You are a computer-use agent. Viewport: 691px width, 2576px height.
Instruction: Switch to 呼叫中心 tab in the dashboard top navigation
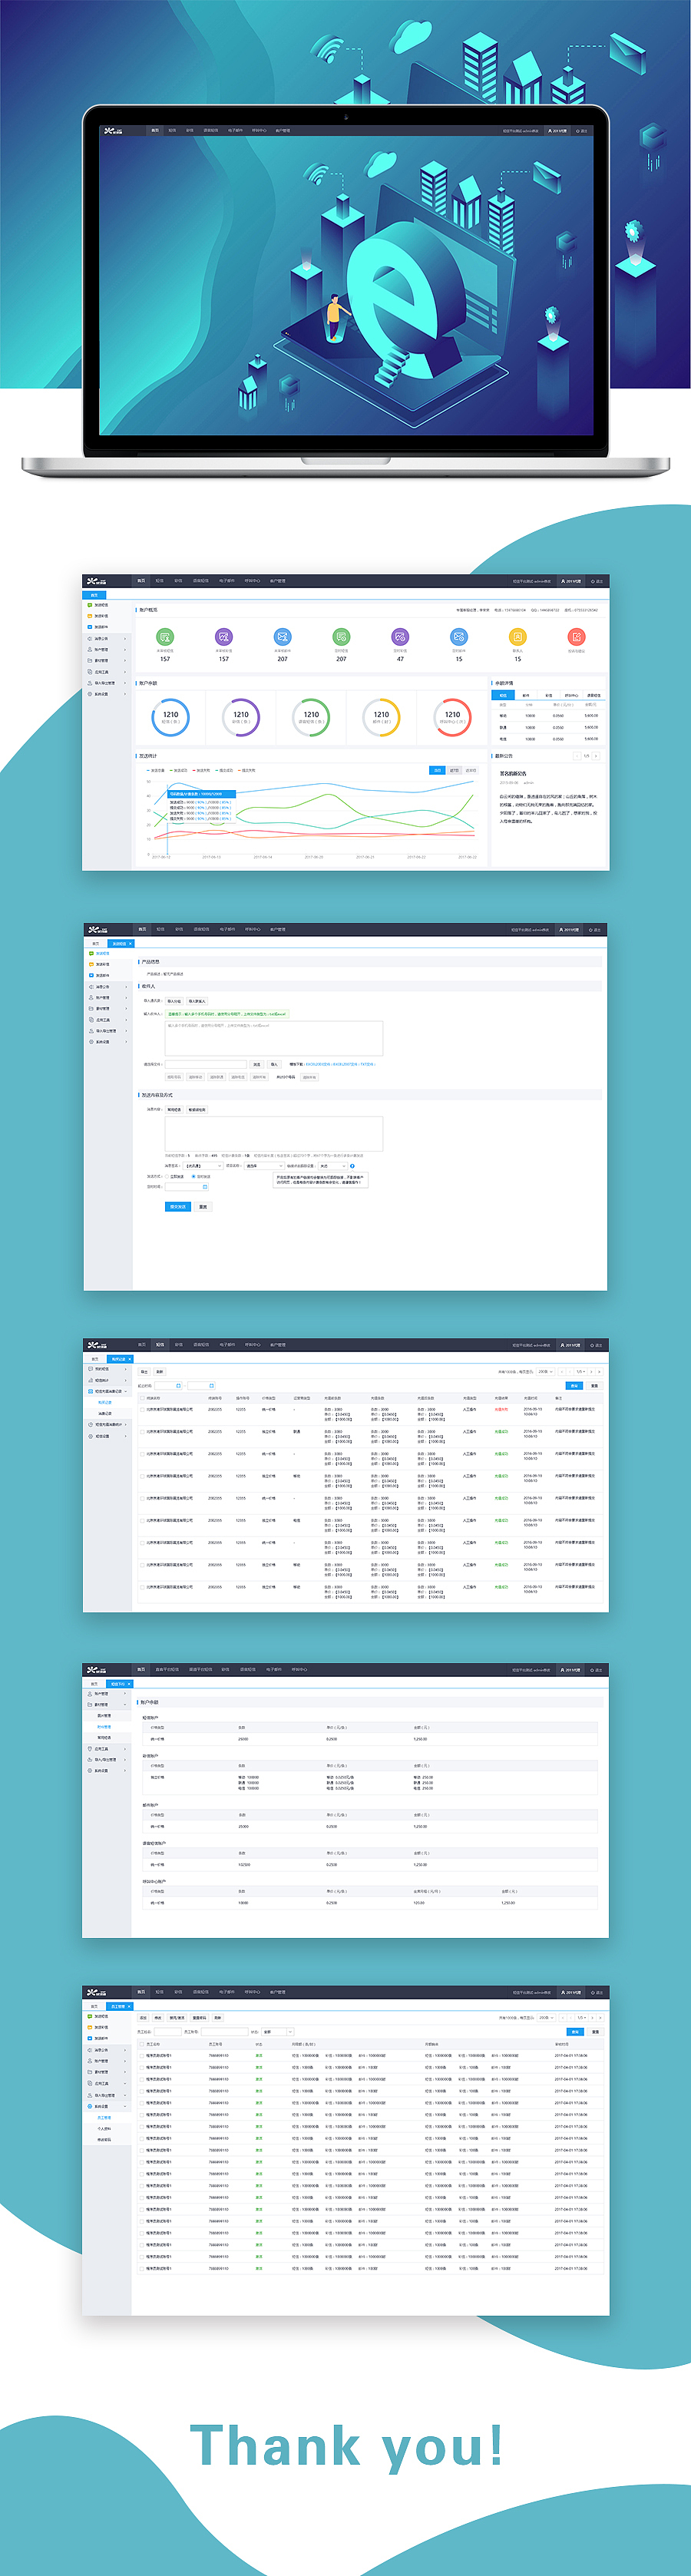click(x=252, y=580)
